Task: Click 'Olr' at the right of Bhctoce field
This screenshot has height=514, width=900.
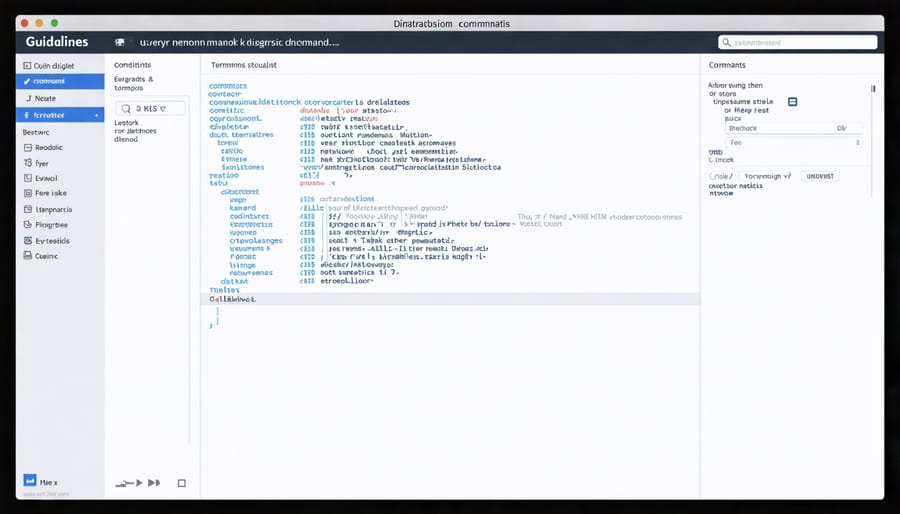Action: (841, 128)
